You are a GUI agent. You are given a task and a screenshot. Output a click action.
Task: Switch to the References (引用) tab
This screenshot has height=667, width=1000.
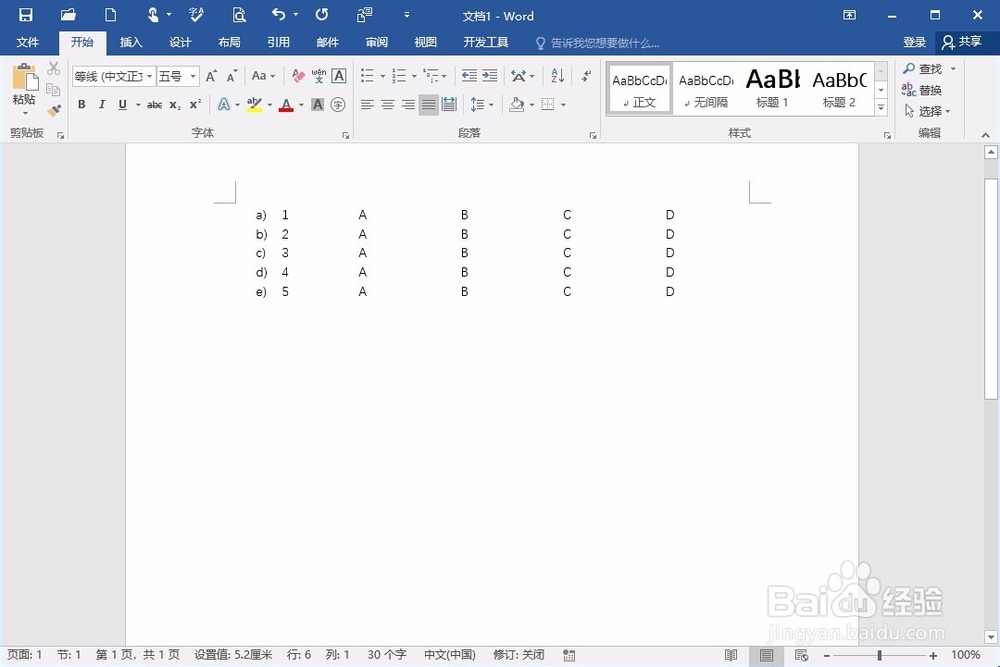[x=278, y=42]
